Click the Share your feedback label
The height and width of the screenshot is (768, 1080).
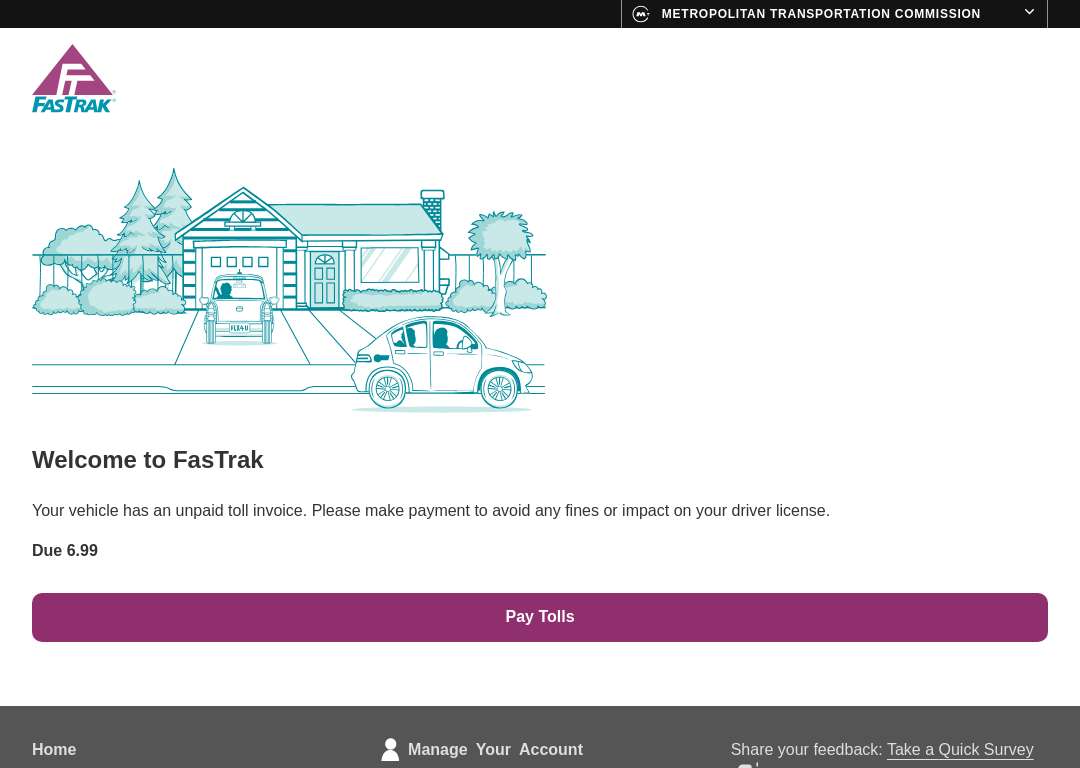tap(806, 749)
